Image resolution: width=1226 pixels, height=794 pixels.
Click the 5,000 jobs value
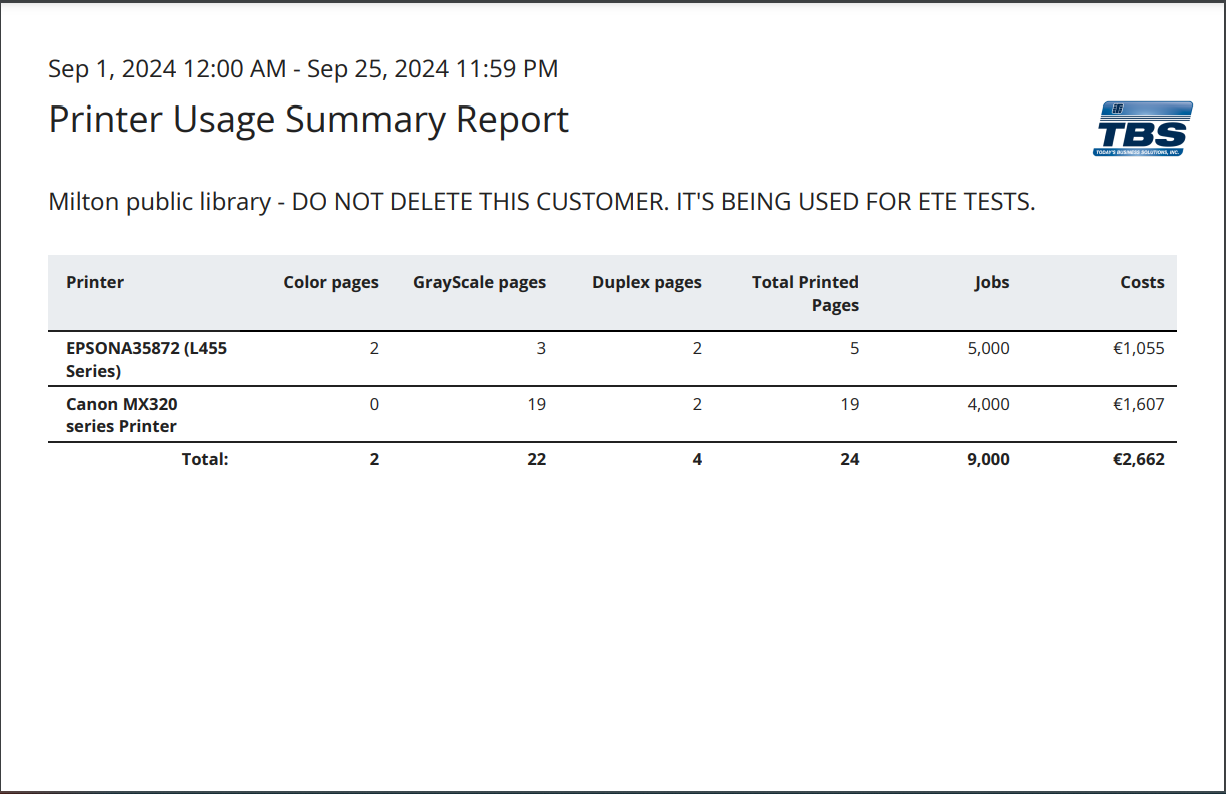pos(988,348)
